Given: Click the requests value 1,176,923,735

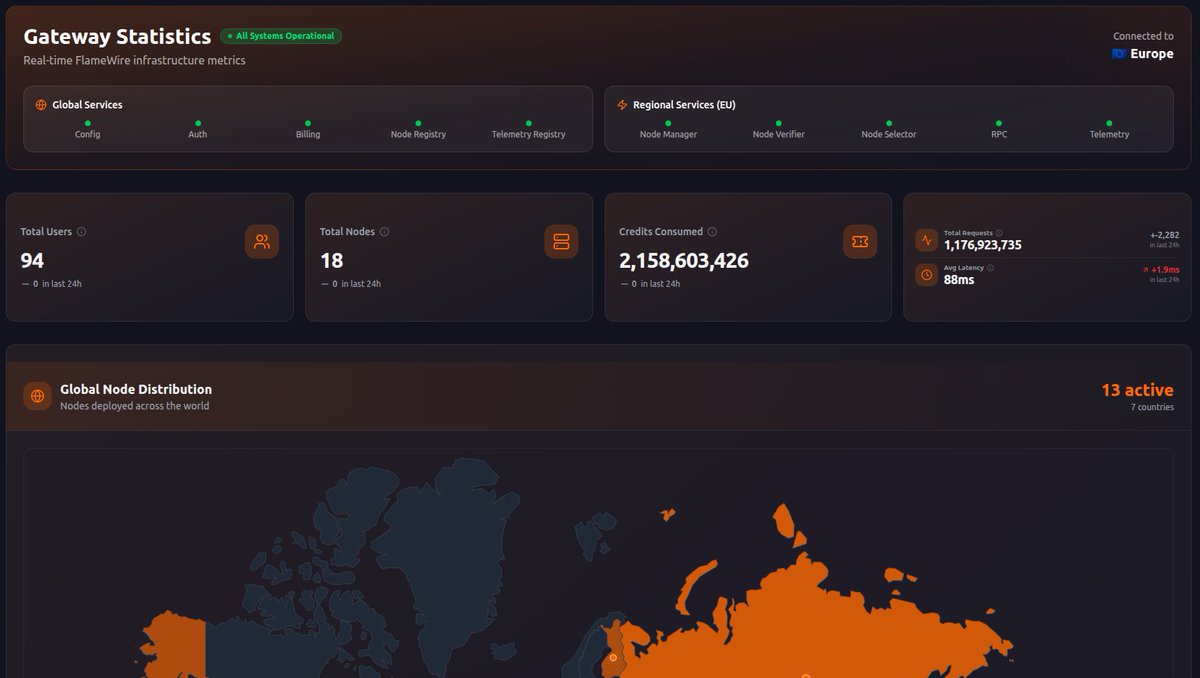Looking at the screenshot, I should 983,245.
